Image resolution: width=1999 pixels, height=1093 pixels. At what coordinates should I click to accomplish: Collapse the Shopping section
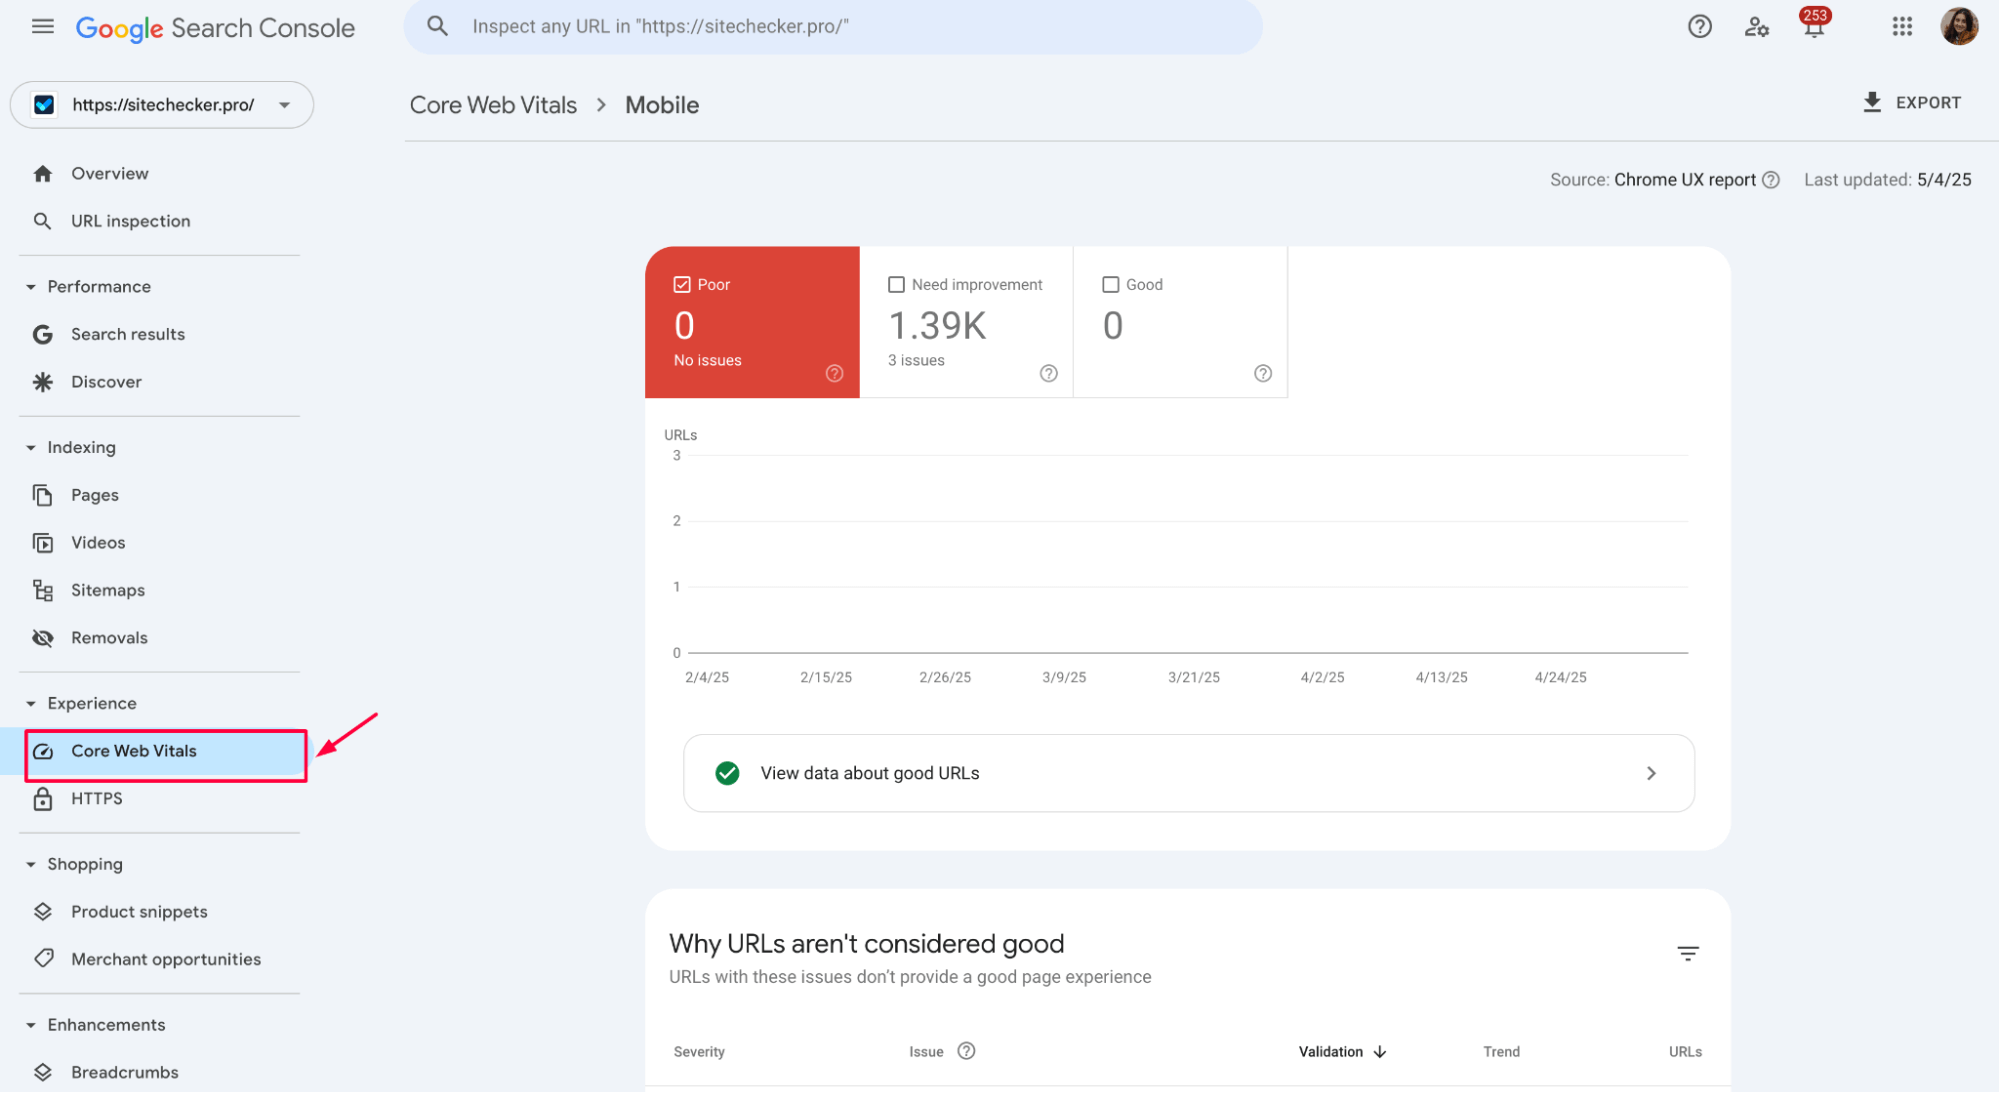(x=31, y=865)
